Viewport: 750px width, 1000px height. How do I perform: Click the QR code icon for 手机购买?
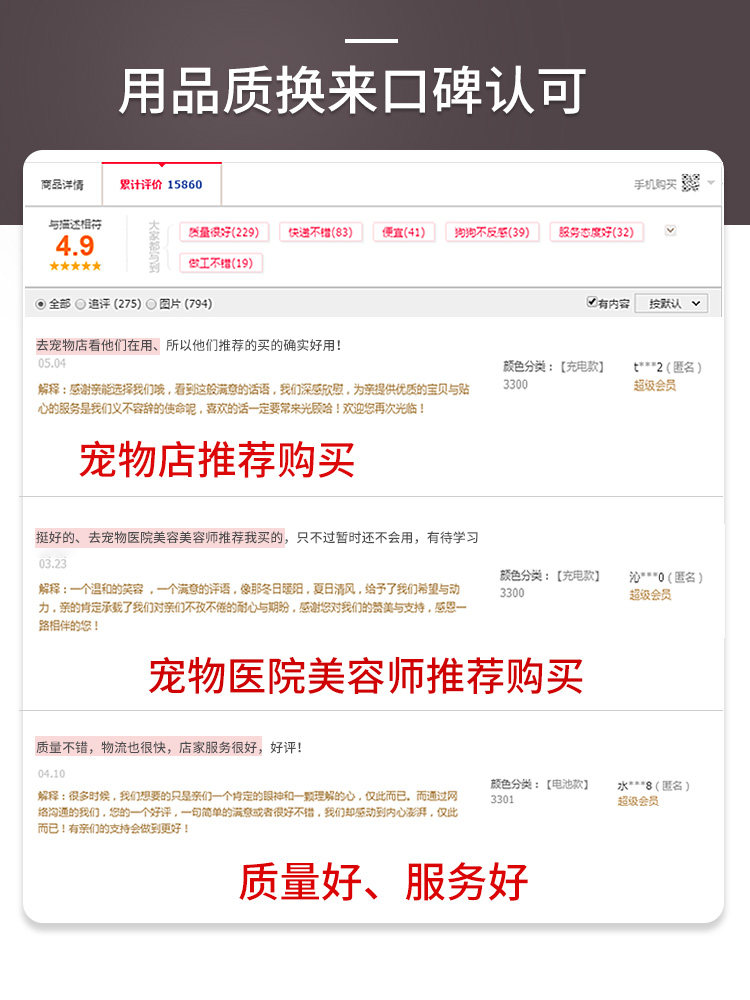[x=690, y=183]
